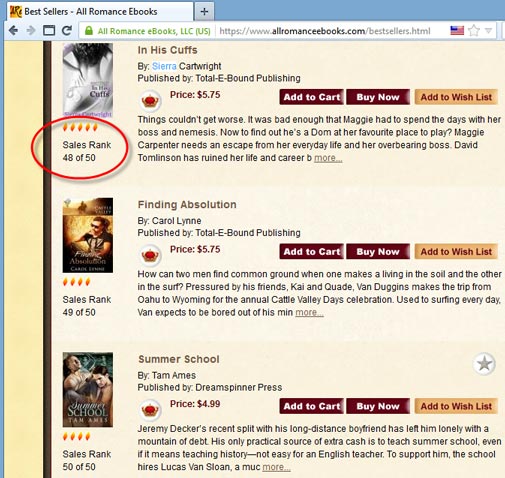This screenshot has width=505, height=478.
Task: Click 'Price: $5.75' on Finding Absolution
Action: pos(195,249)
